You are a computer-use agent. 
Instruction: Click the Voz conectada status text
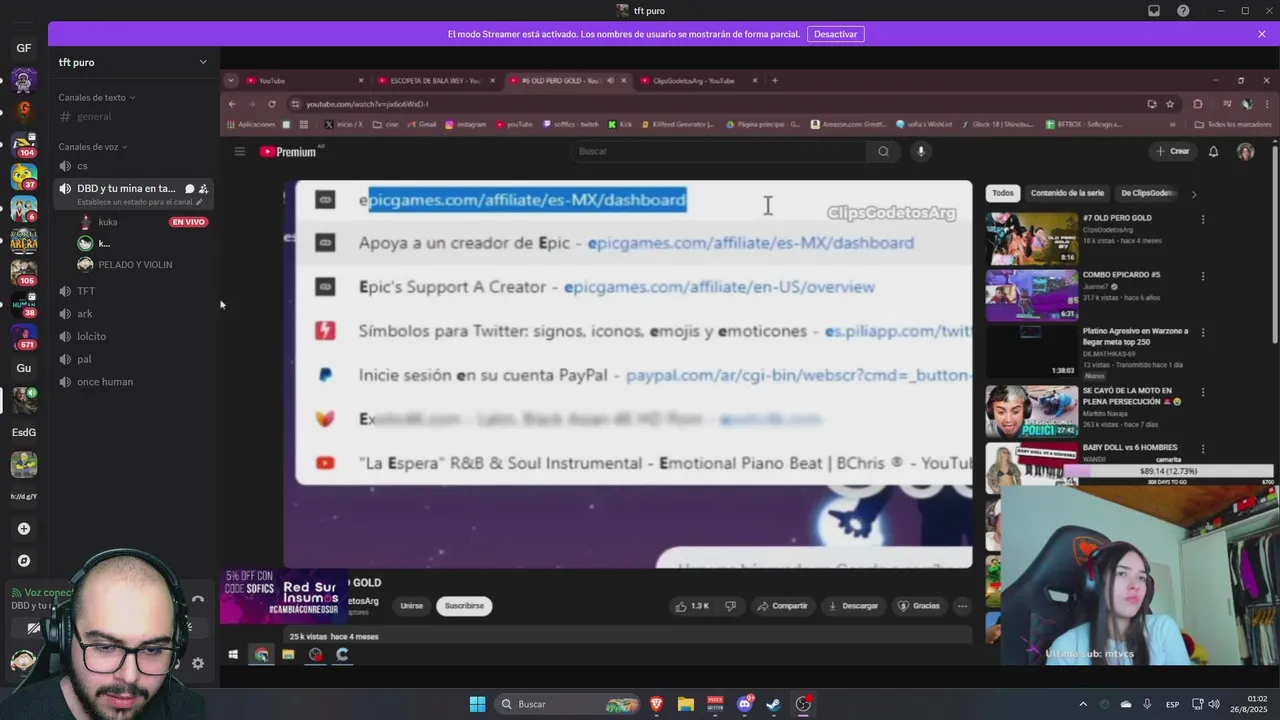tap(47, 592)
